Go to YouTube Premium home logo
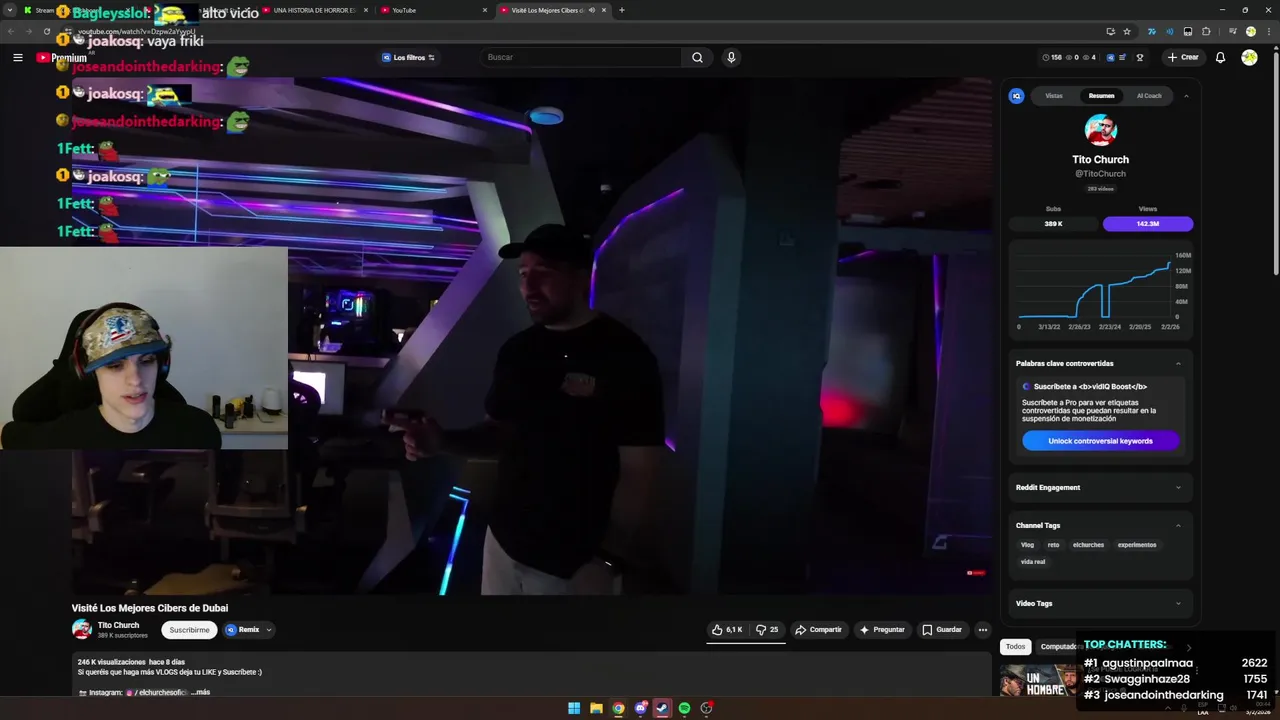Viewport: 1280px width, 720px height. coord(62,58)
